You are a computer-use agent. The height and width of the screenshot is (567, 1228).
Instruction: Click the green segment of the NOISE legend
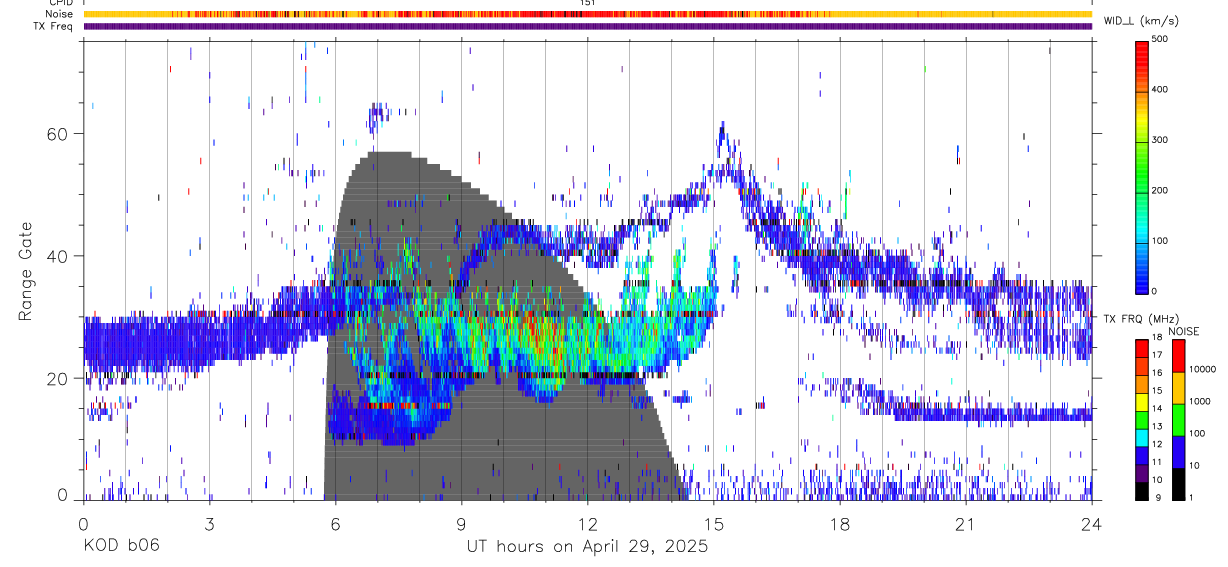(1178, 420)
